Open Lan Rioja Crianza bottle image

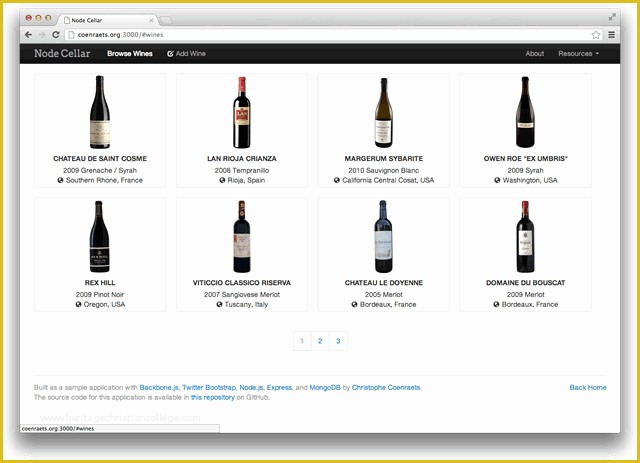pyautogui.click(x=242, y=112)
